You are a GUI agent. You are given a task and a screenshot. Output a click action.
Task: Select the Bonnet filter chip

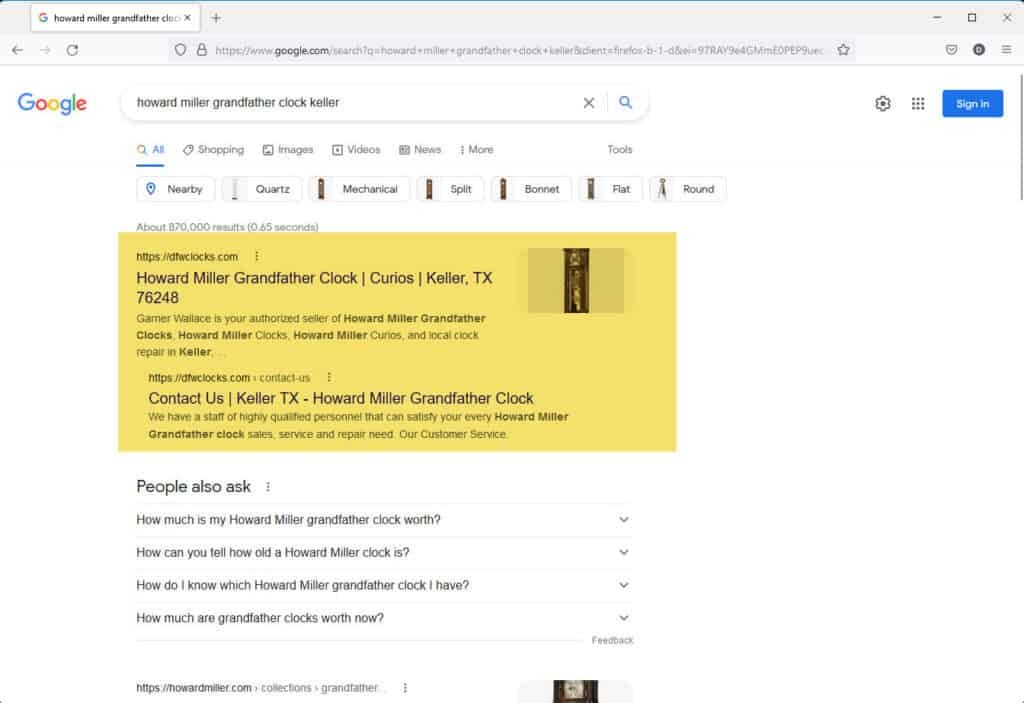(531, 189)
